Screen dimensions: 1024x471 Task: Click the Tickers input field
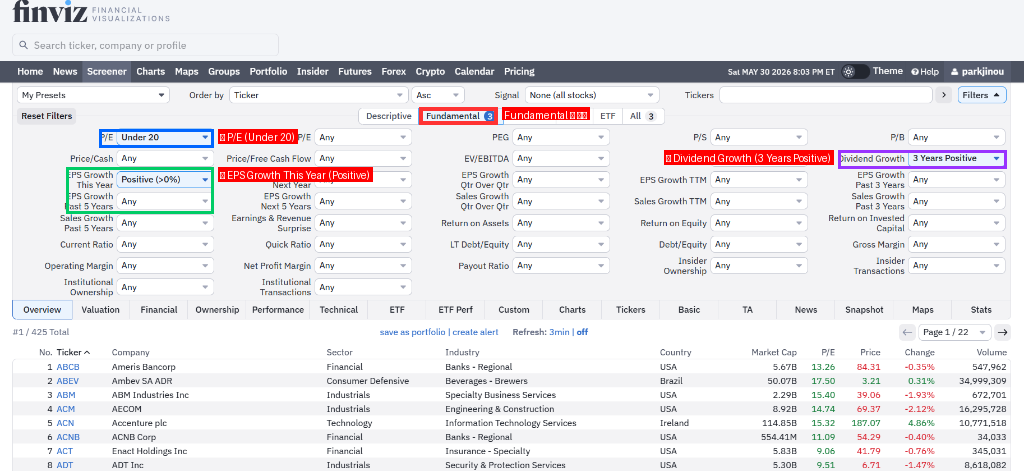pyautogui.click(x=825, y=95)
